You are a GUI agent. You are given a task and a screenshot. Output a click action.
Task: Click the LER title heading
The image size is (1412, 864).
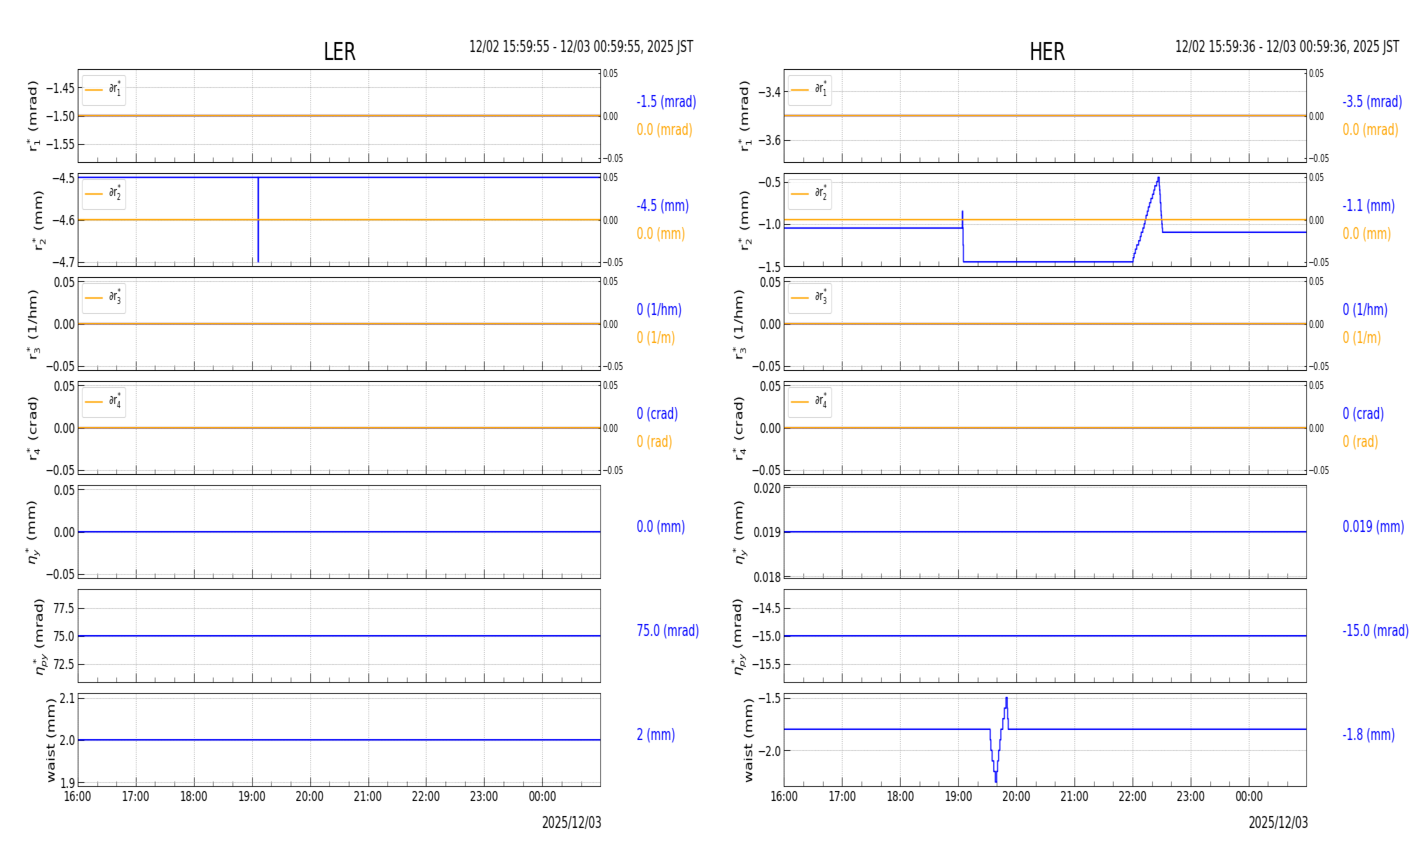(339, 52)
